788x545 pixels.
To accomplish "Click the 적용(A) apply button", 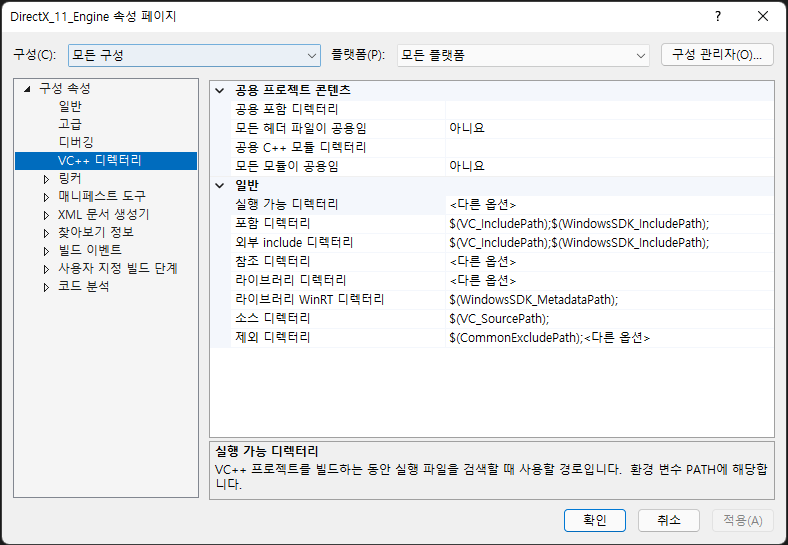I will (743, 520).
